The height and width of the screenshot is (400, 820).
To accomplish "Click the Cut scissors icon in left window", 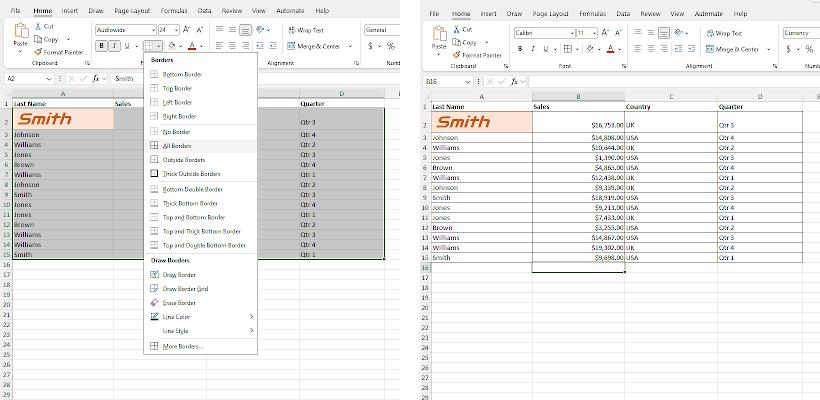I will click(x=38, y=26).
